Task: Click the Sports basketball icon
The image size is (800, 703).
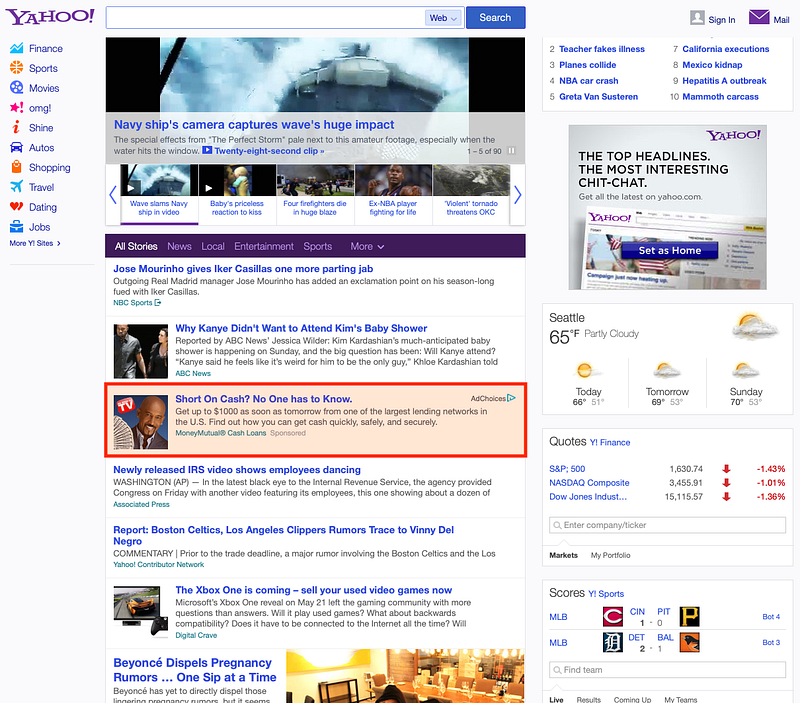Action: pyautogui.click(x=16, y=68)
